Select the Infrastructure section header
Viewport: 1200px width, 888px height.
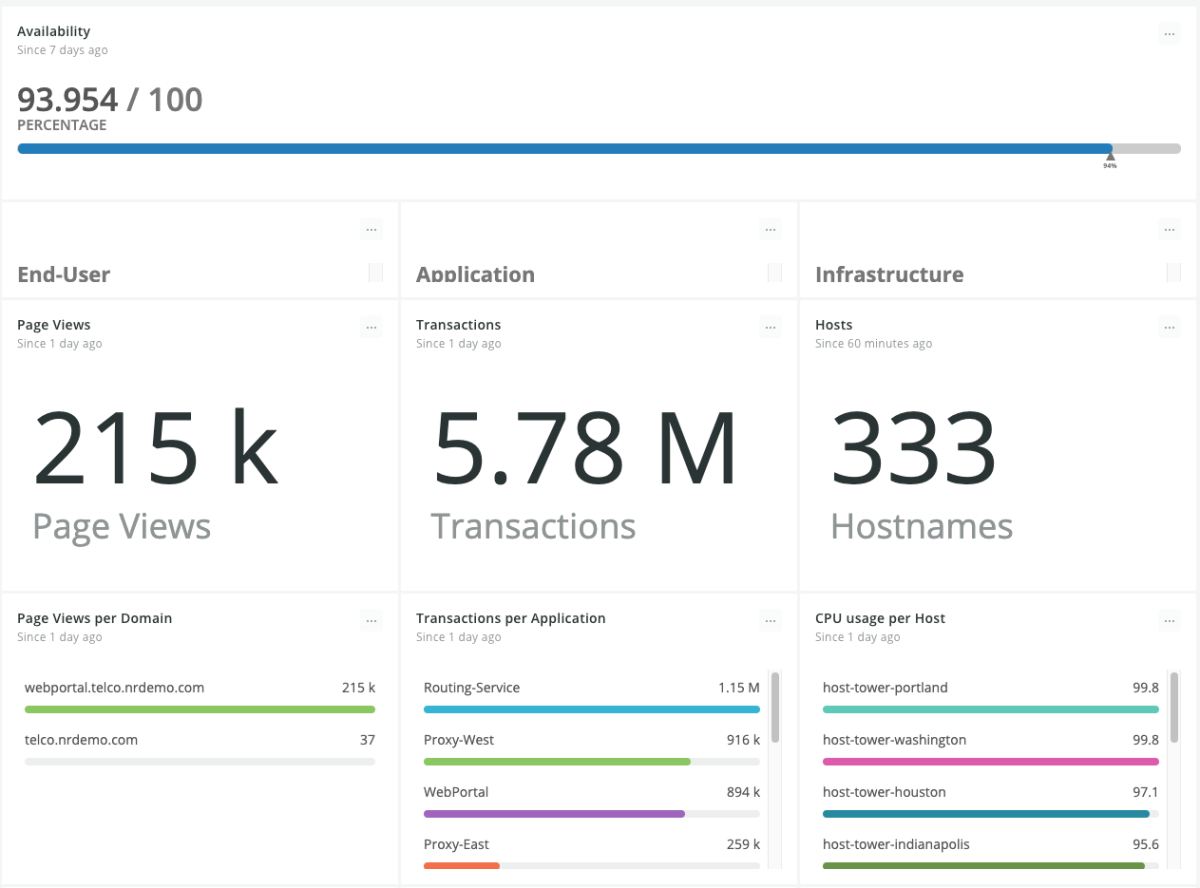889,274
